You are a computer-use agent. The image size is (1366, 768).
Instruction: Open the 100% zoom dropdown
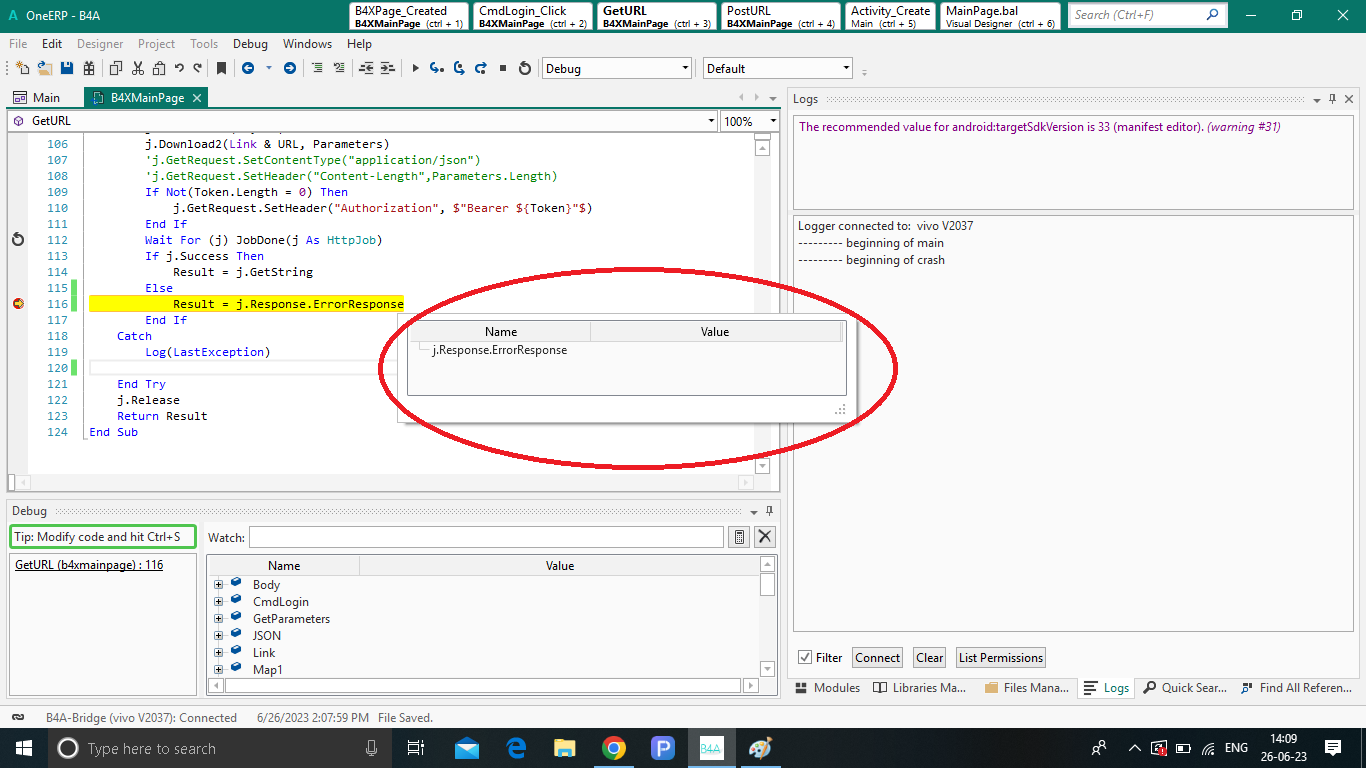(x=772, y=121)
